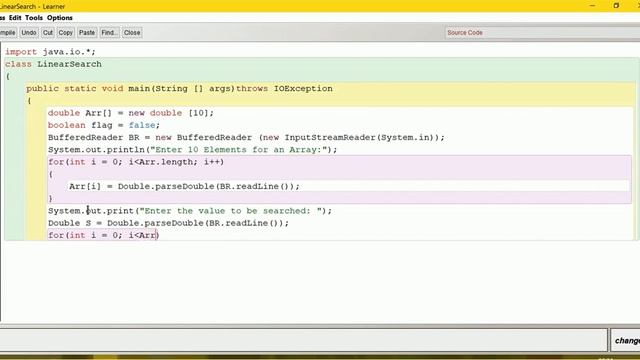
Task: Click the compiler message area at the bottom
Action: tap(304, 340)
